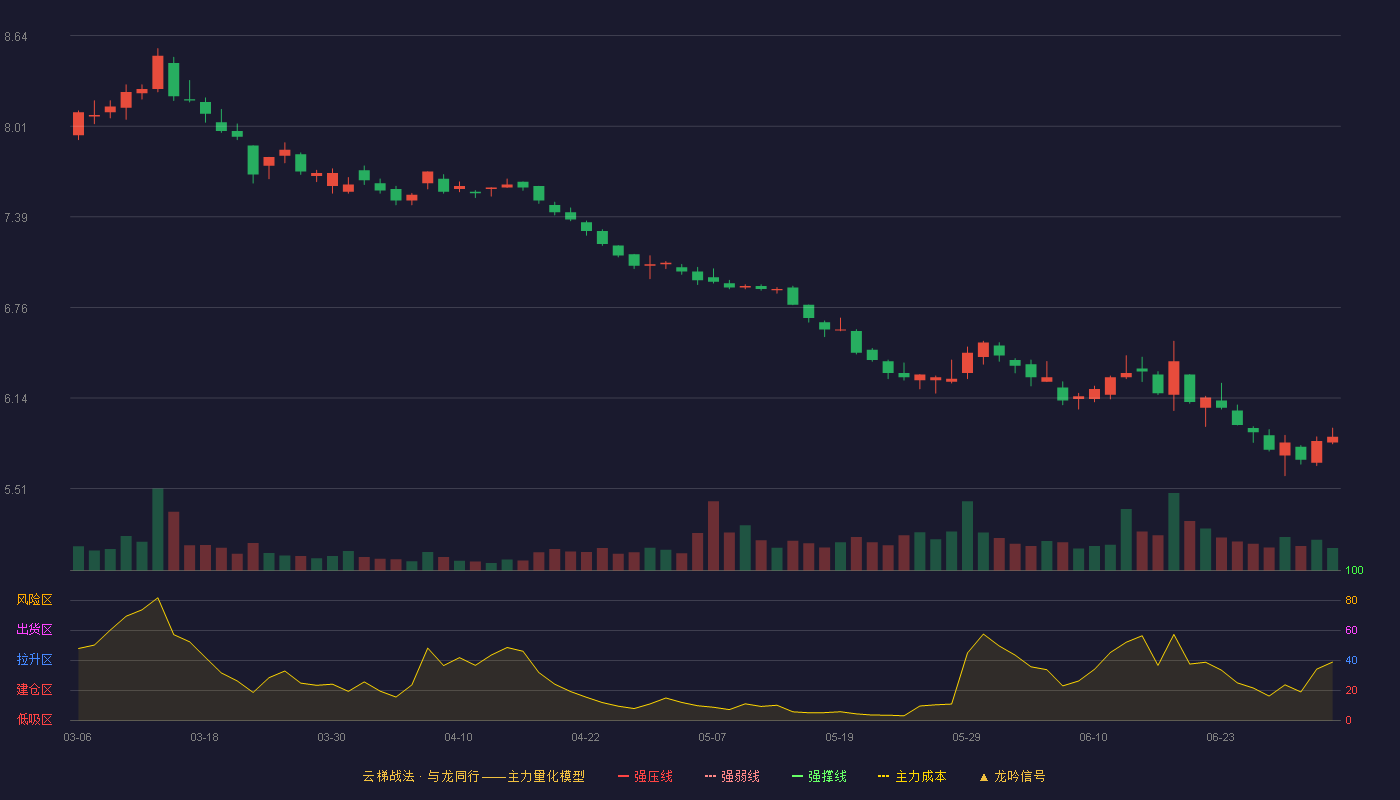Select the 03-30 date label

click(x=331, y=737)
